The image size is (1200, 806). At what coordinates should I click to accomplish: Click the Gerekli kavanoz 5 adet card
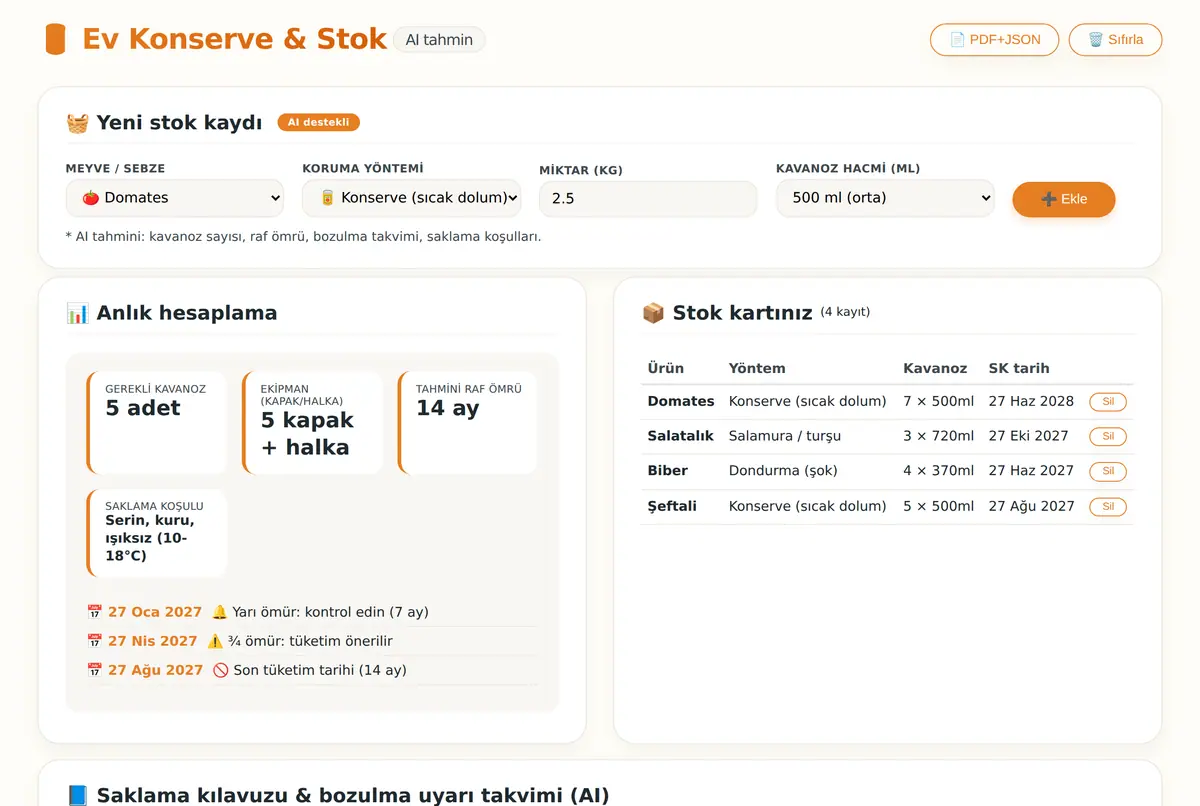(156, 423)
